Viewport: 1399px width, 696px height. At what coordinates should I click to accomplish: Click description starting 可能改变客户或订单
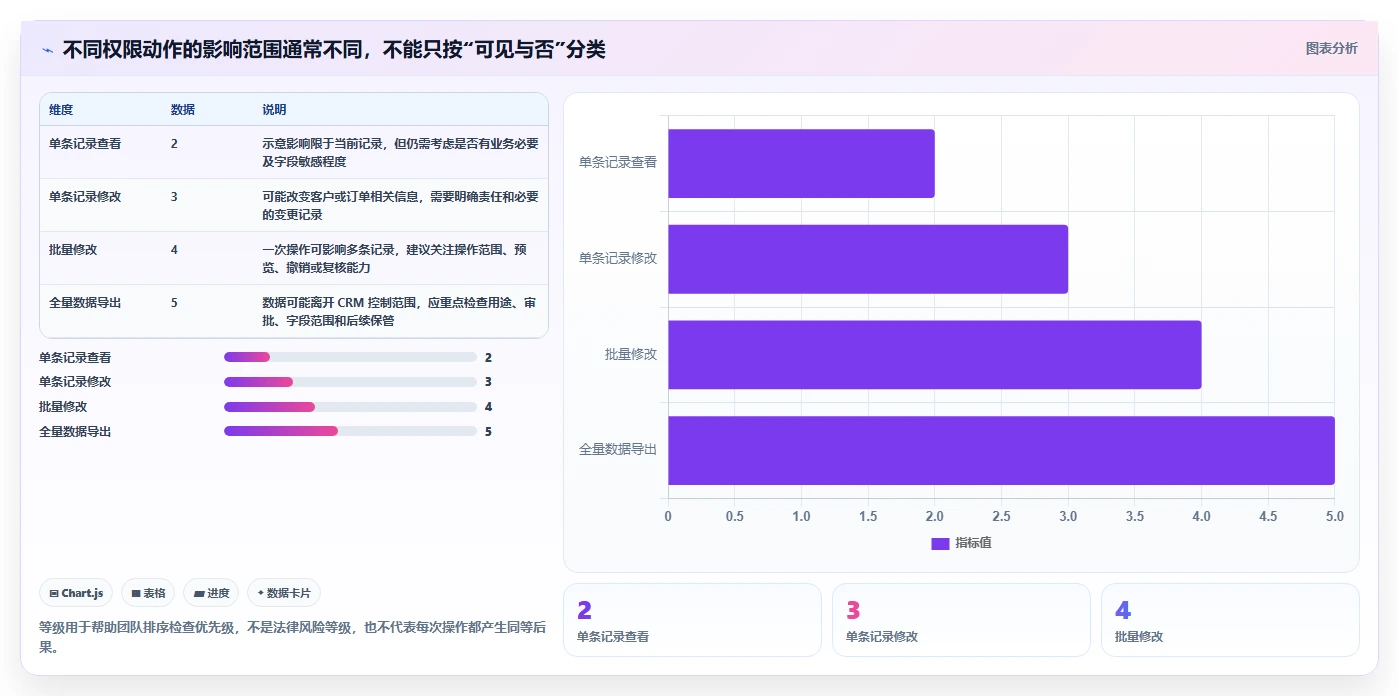[x=400, y=205]
